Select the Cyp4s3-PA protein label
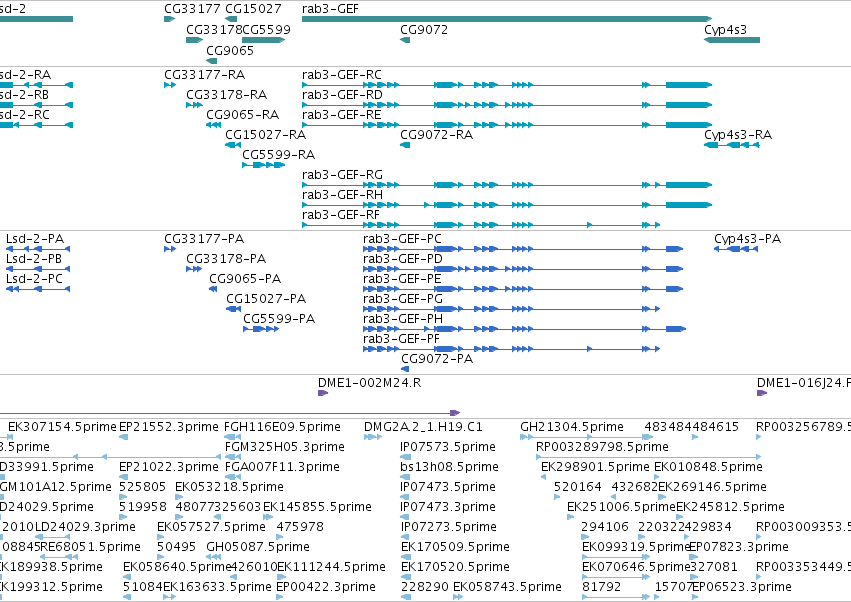 [x=747, y=238]
